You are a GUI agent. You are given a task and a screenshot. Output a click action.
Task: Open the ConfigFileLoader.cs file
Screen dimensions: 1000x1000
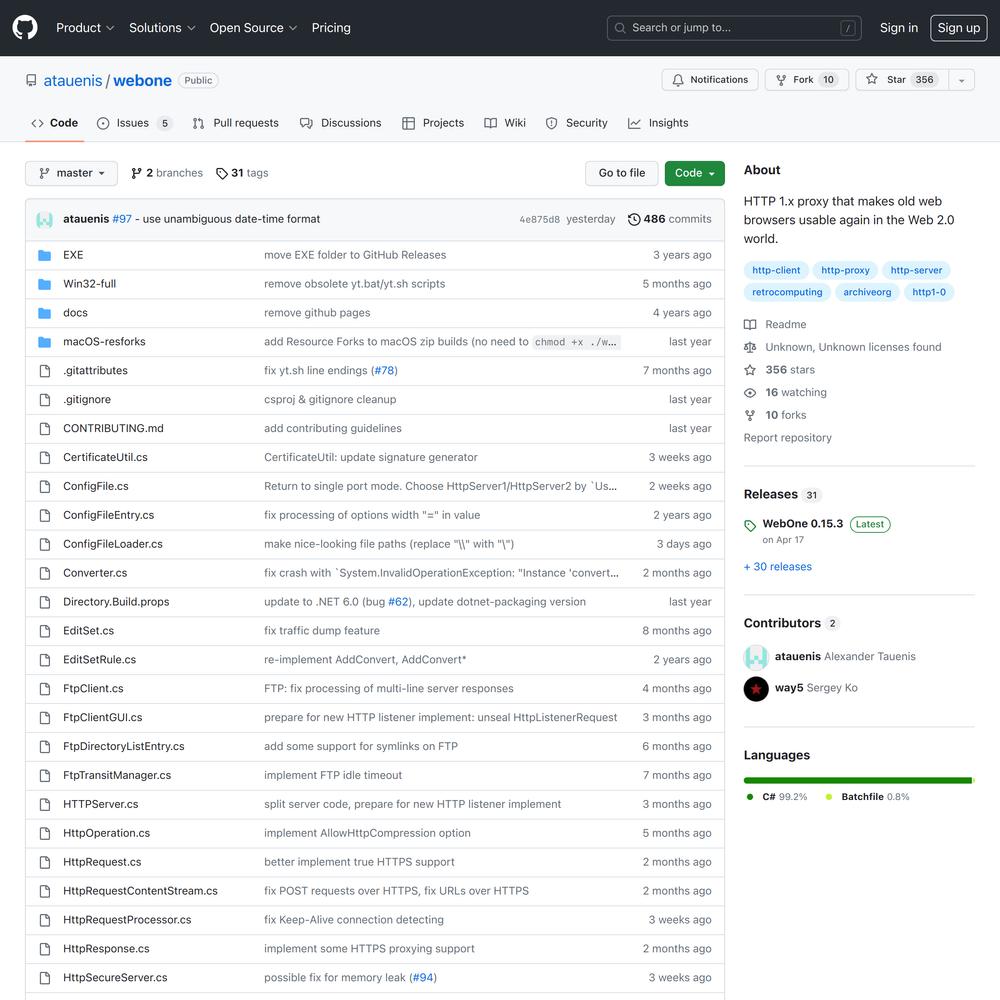(x=113, y=544)
